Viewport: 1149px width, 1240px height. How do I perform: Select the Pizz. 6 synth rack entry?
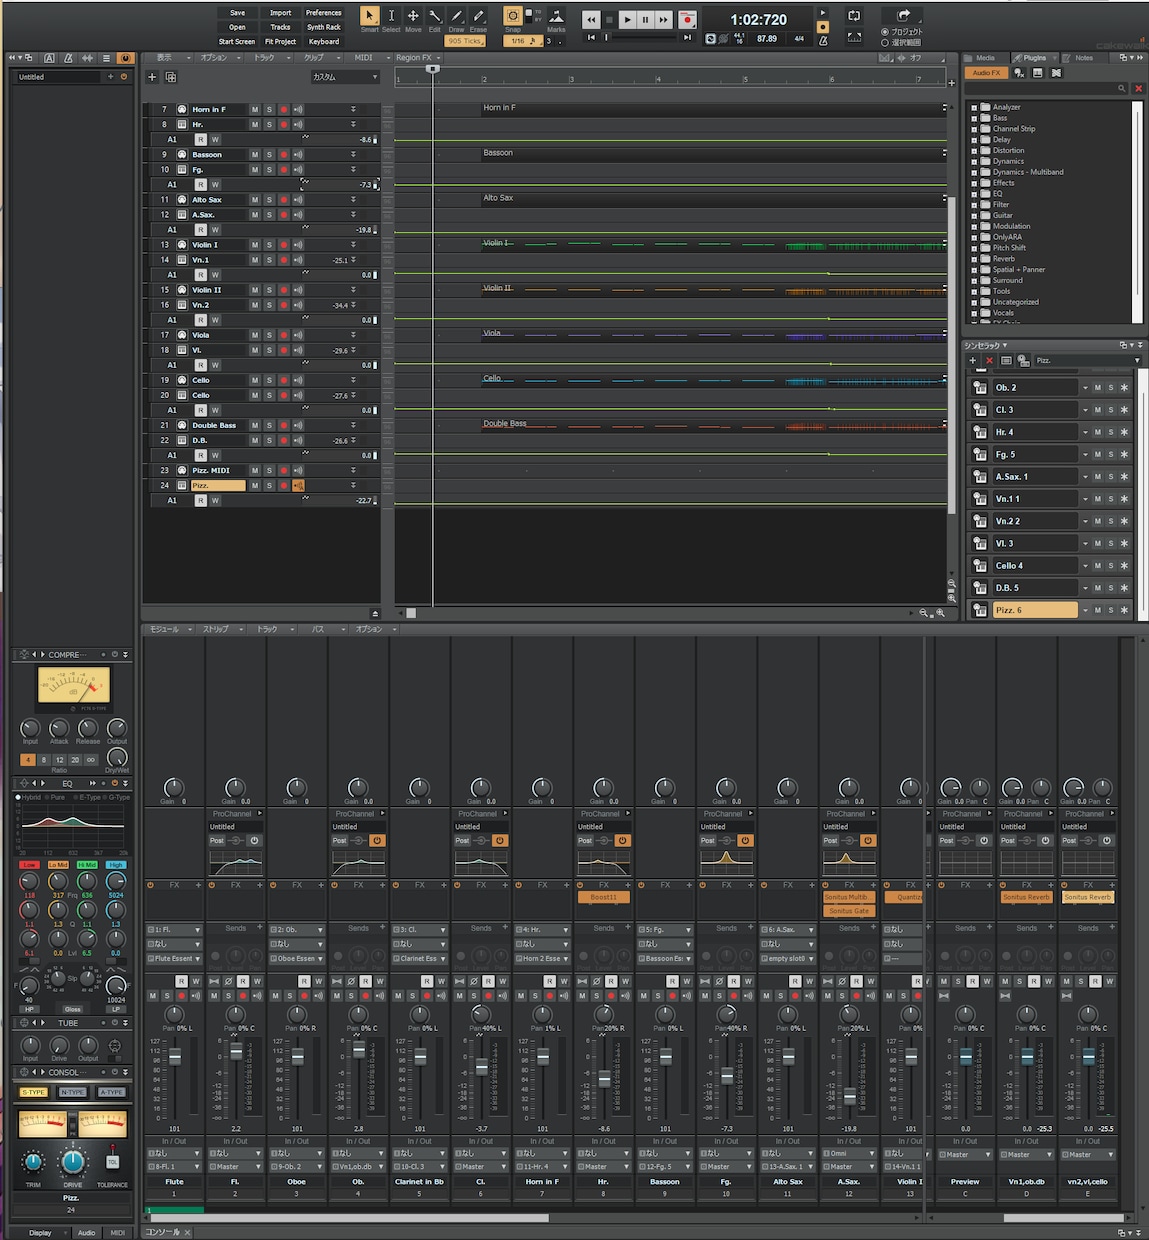pyautogui.click(x=1035, y=610)
